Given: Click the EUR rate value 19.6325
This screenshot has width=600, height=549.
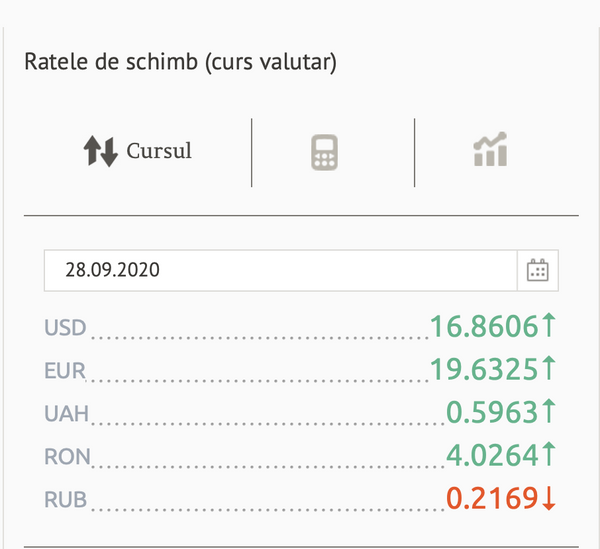Looking at the screenshot, I should click(x=484, y=369).
